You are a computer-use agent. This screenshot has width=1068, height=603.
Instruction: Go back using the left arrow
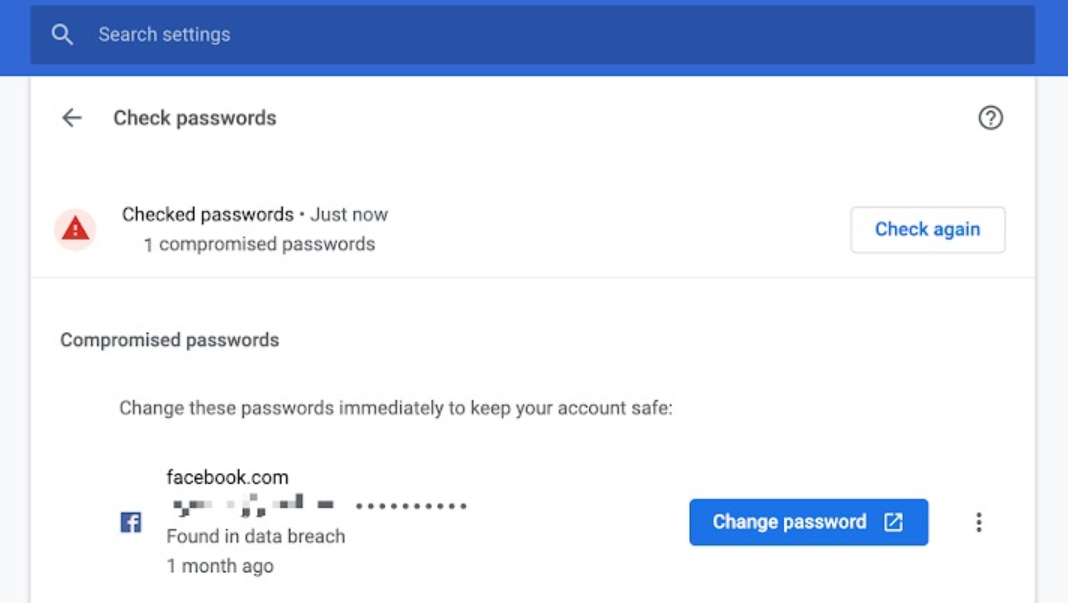click(x=72, y=118)
